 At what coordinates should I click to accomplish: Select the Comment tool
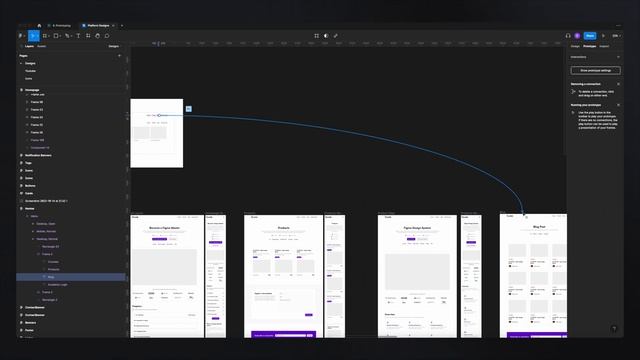[x=107, y=36]
